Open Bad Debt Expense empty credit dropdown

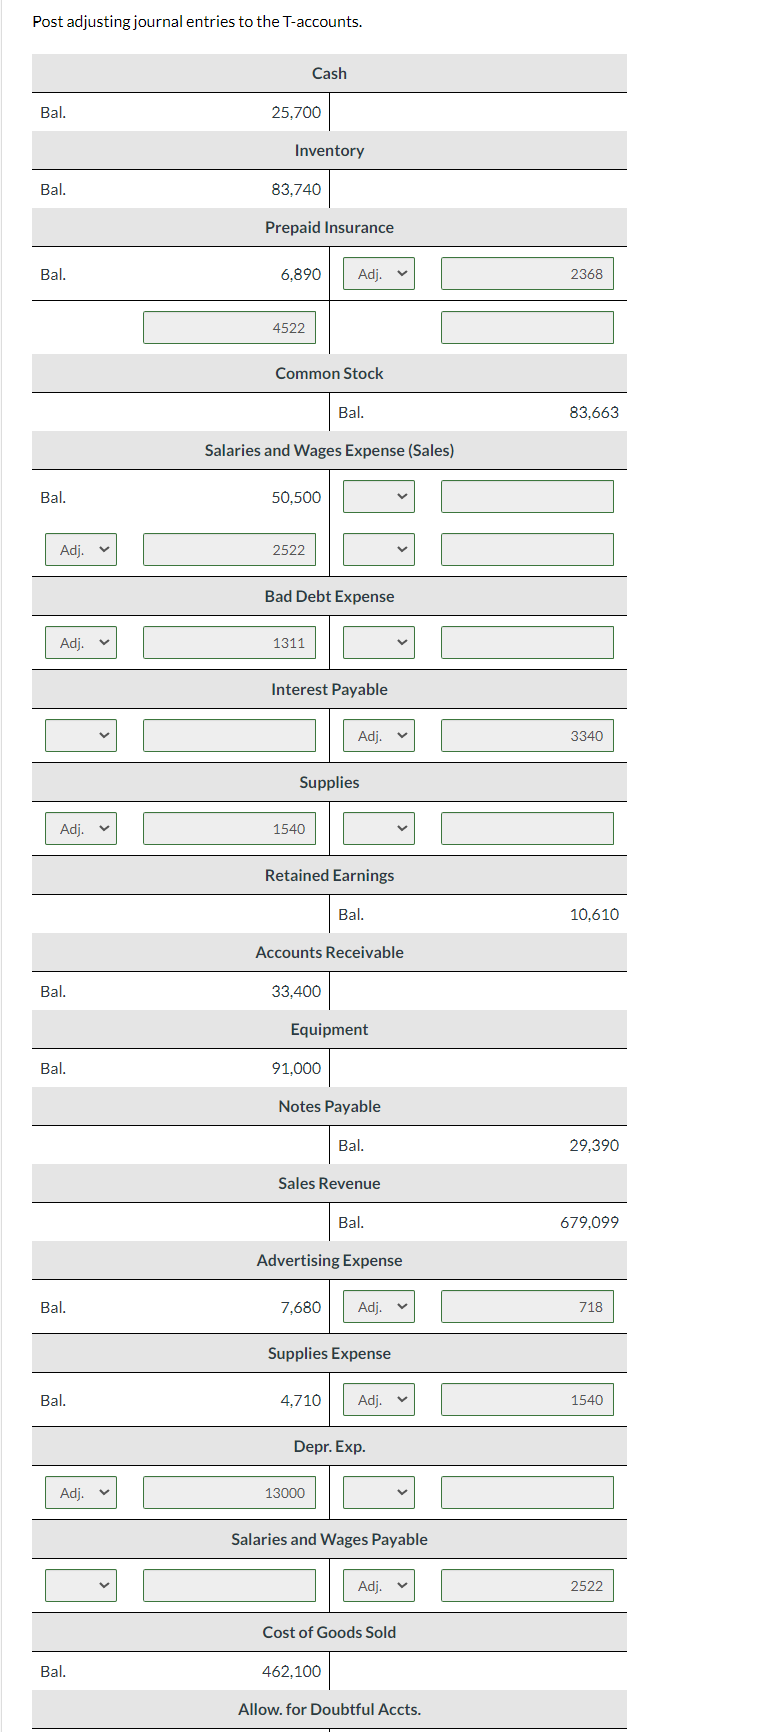point(379,643)
